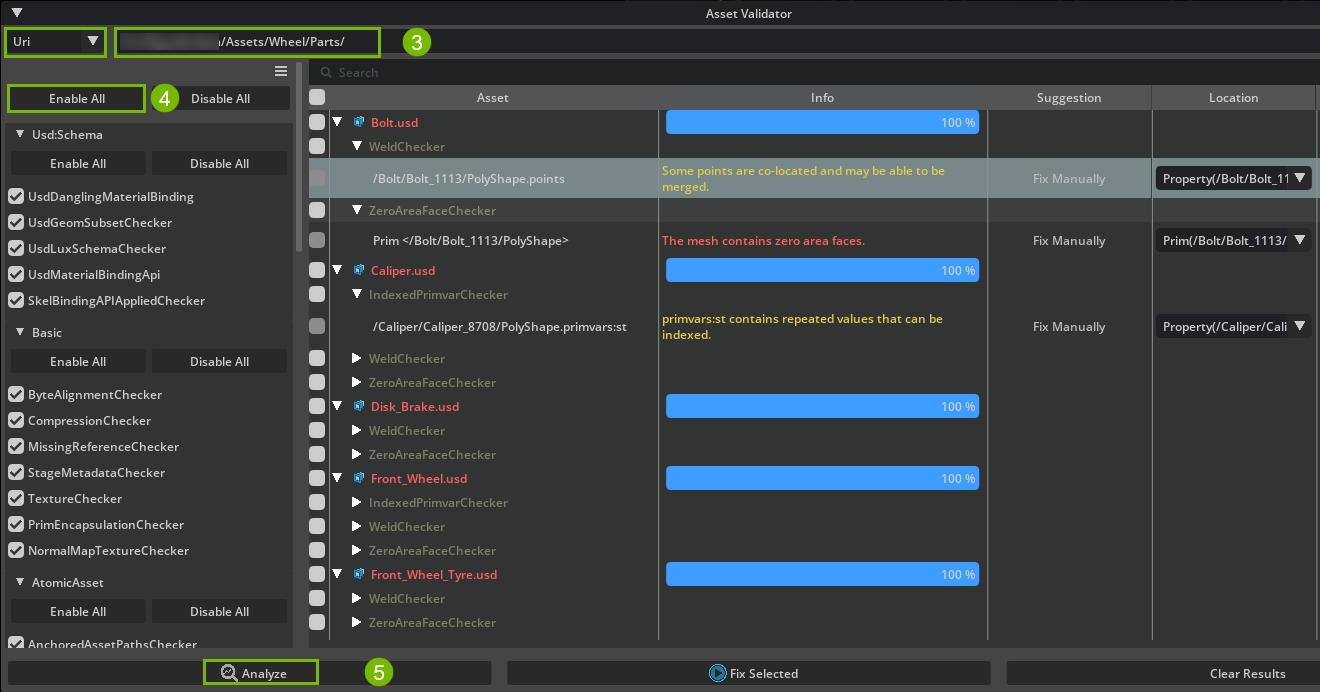This screenshot has height=692, width=1320.
Task: Click the Info column header
Action: pyautogui.click(x=822, y=97)
